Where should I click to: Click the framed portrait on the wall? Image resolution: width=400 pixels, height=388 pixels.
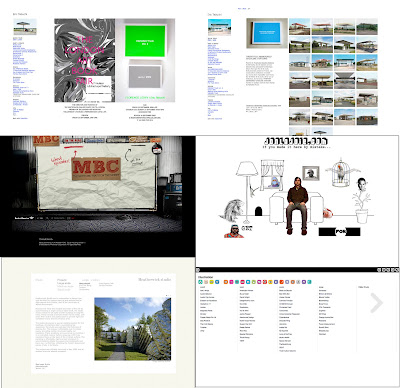(x=311, y=173)
